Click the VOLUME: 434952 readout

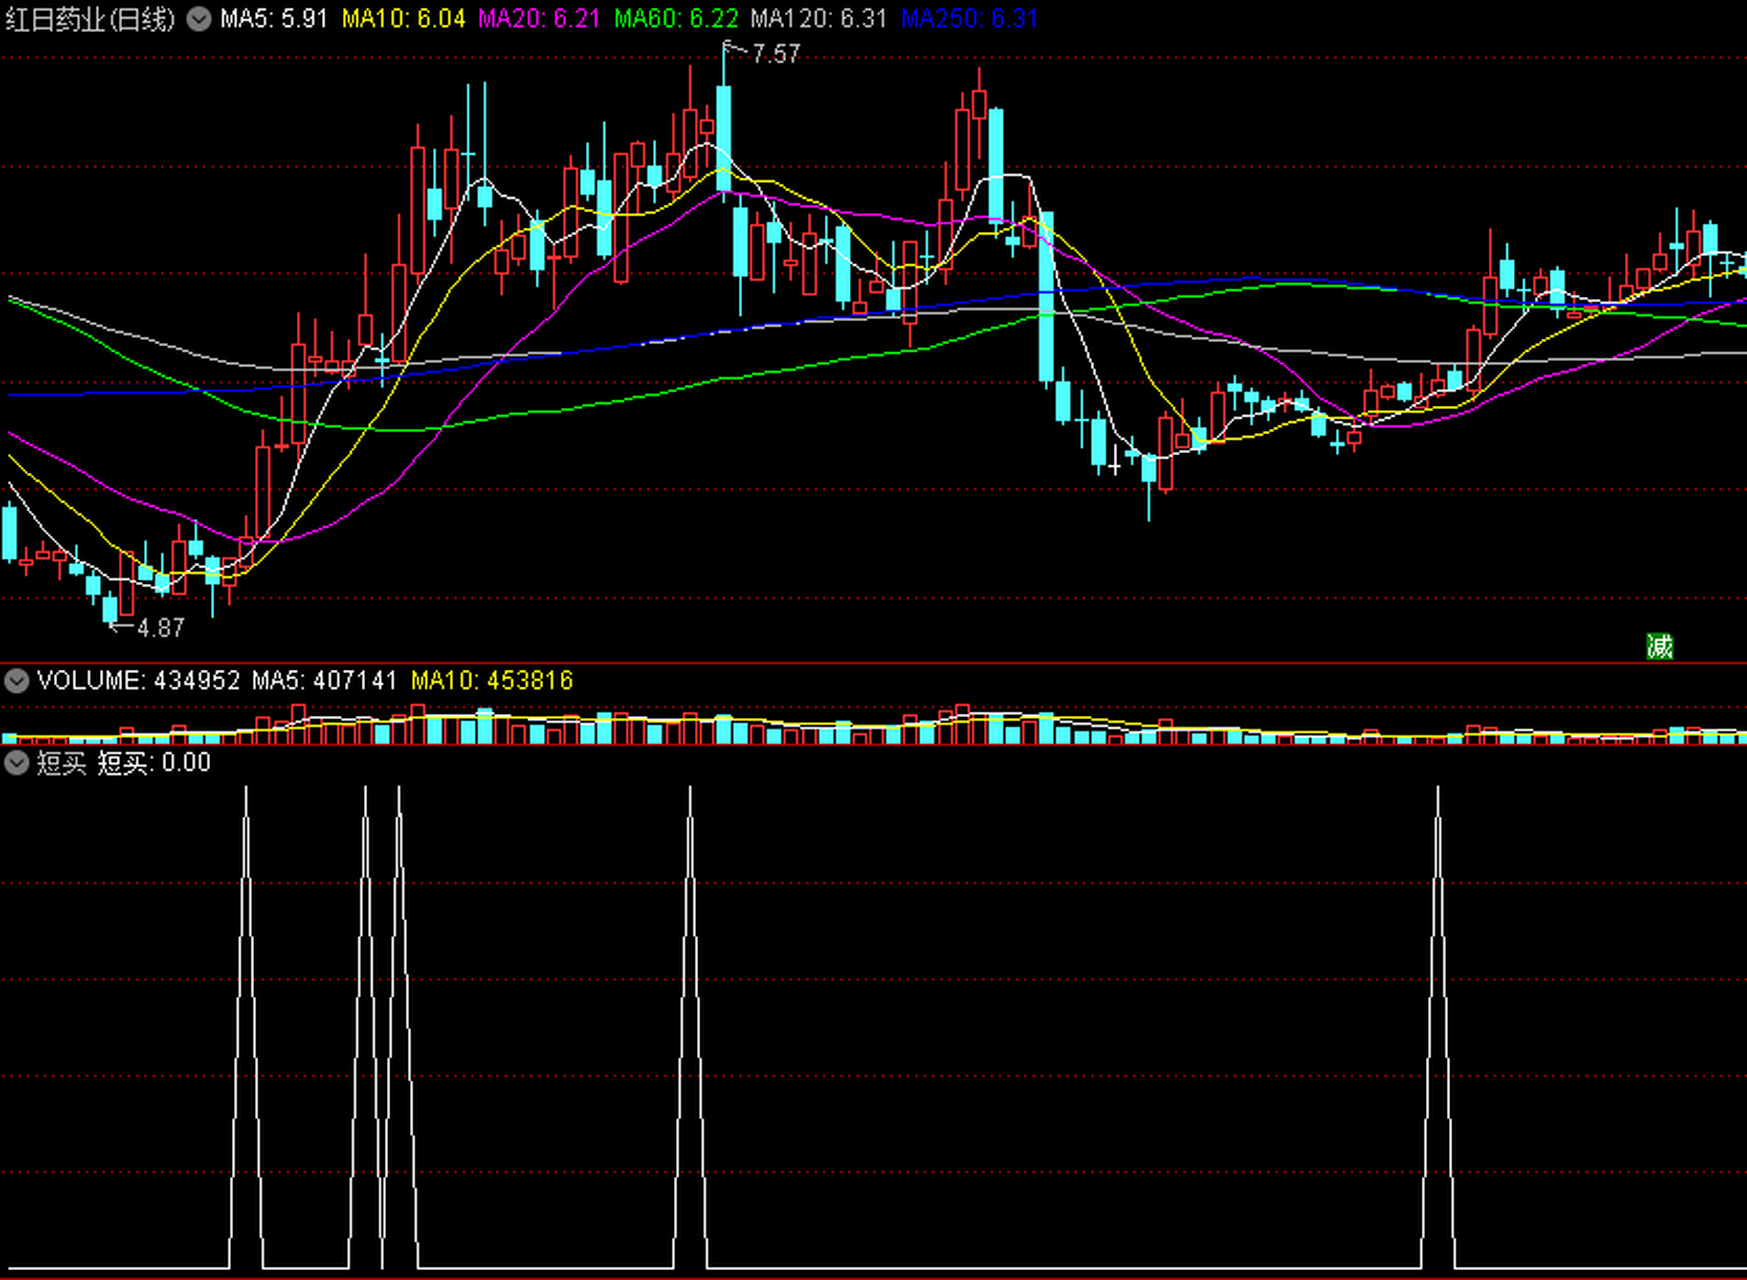point(139,681)
